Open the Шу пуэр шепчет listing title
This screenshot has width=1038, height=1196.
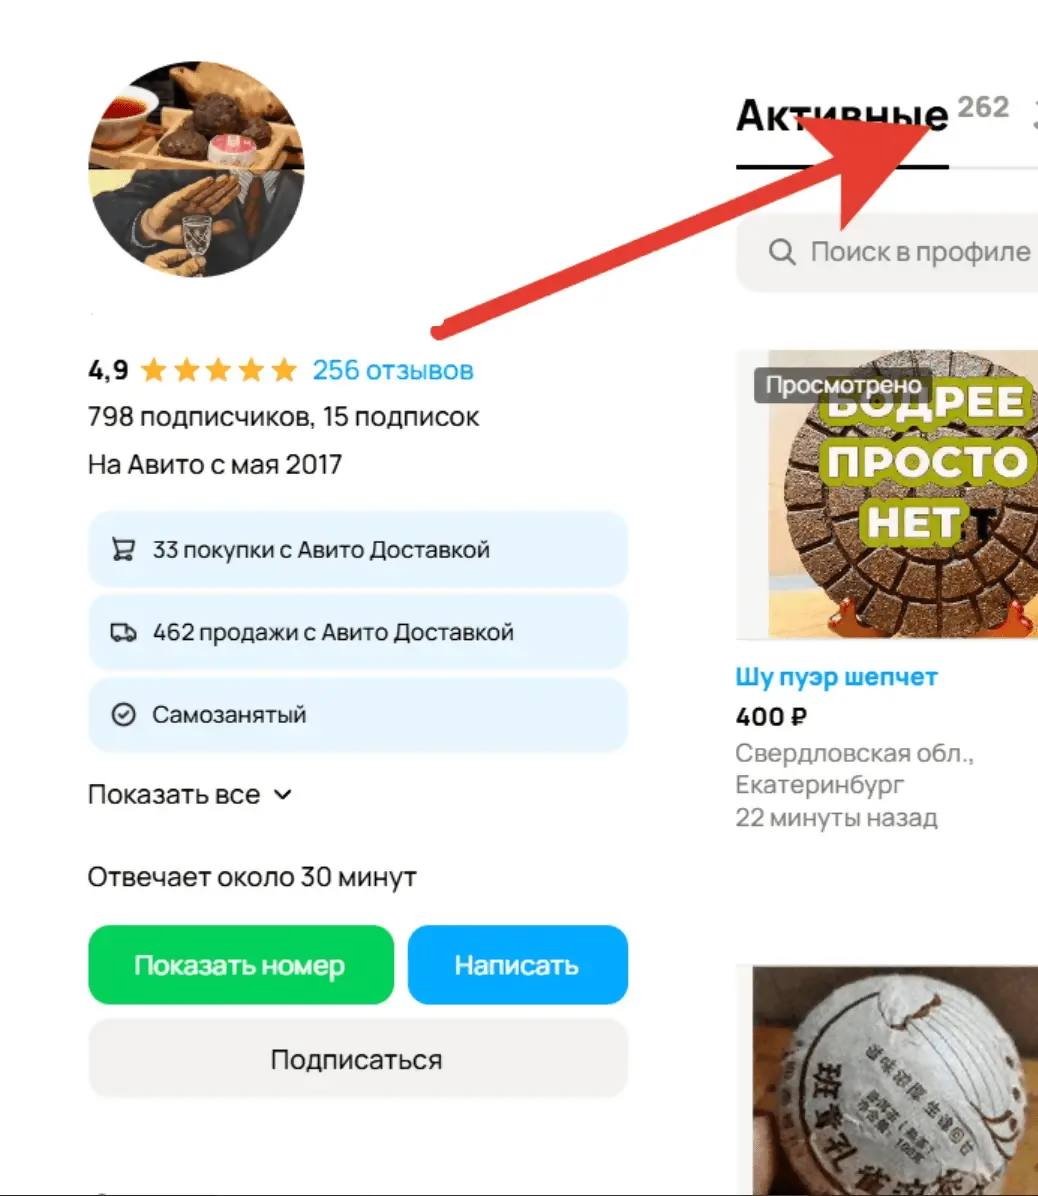[836, 677]
